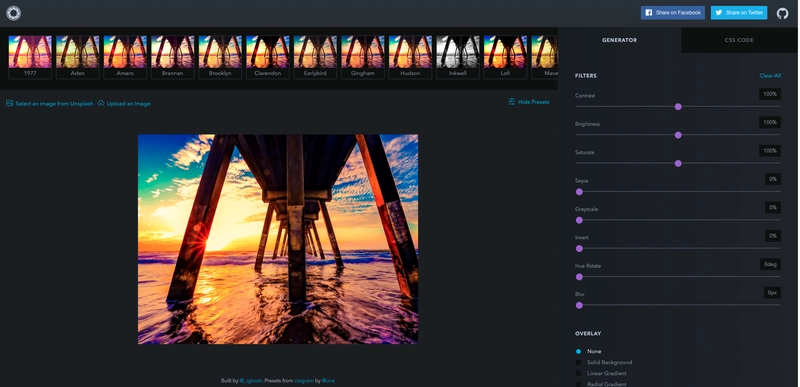Select the Linear Gradient overlay option

tap(602, 374)
